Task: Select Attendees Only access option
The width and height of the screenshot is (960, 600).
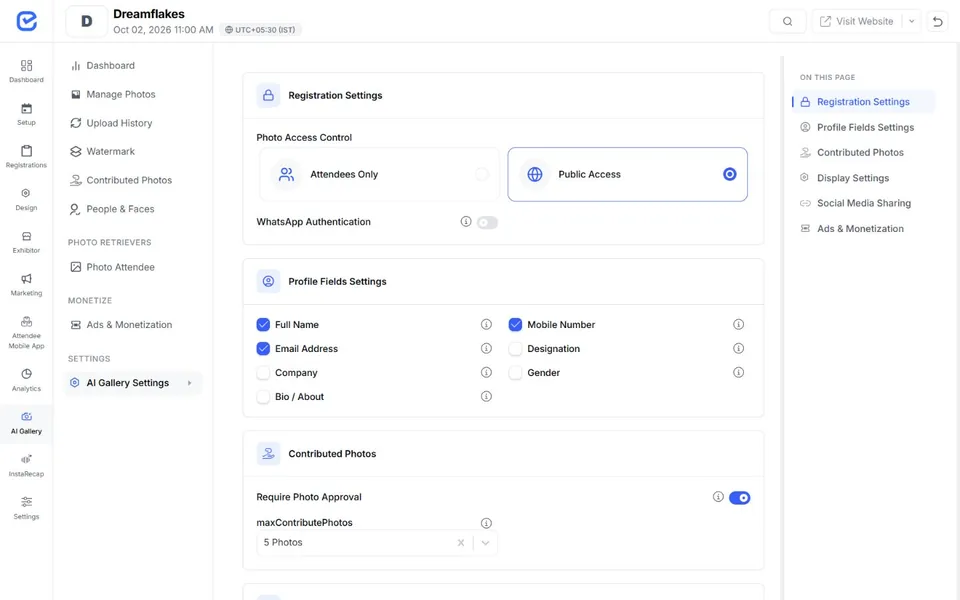Action: click(x=379, y=174)
